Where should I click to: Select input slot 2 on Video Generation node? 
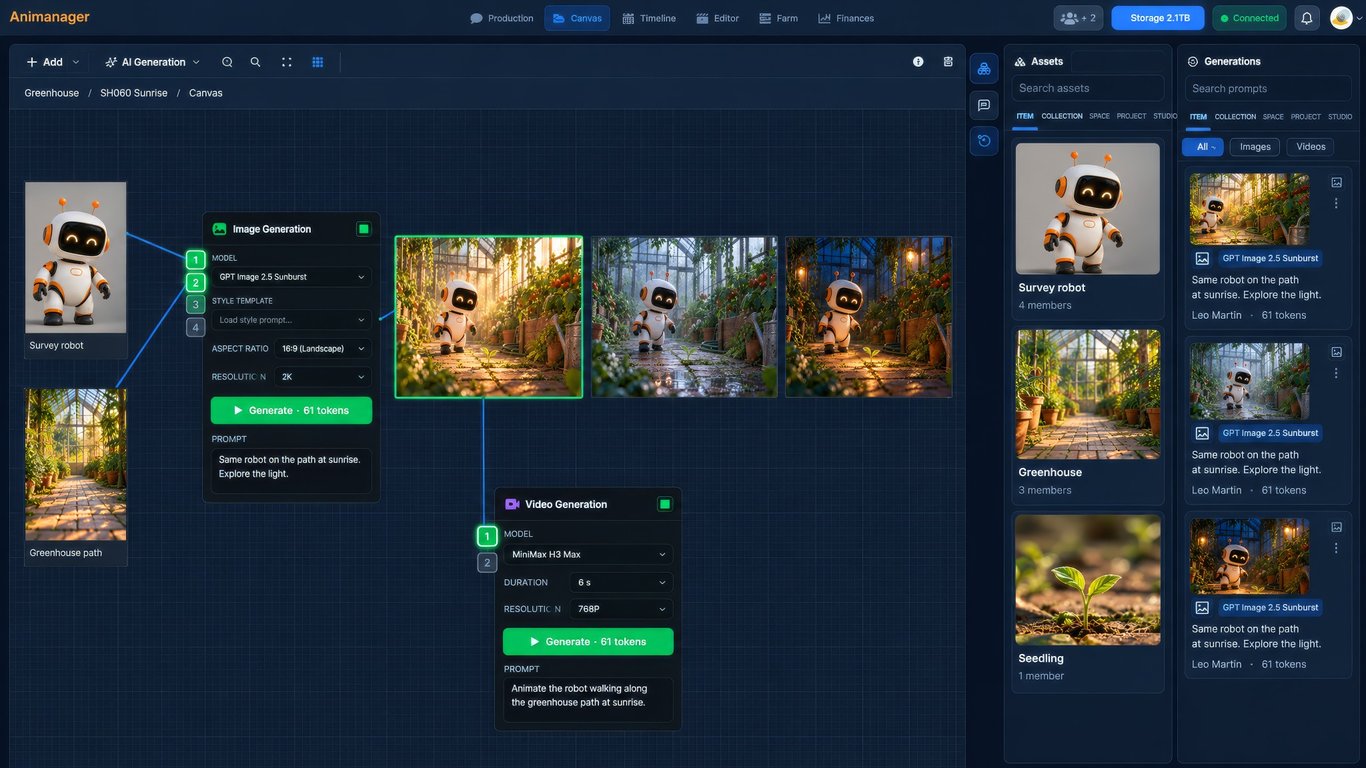tap(487, 562)
